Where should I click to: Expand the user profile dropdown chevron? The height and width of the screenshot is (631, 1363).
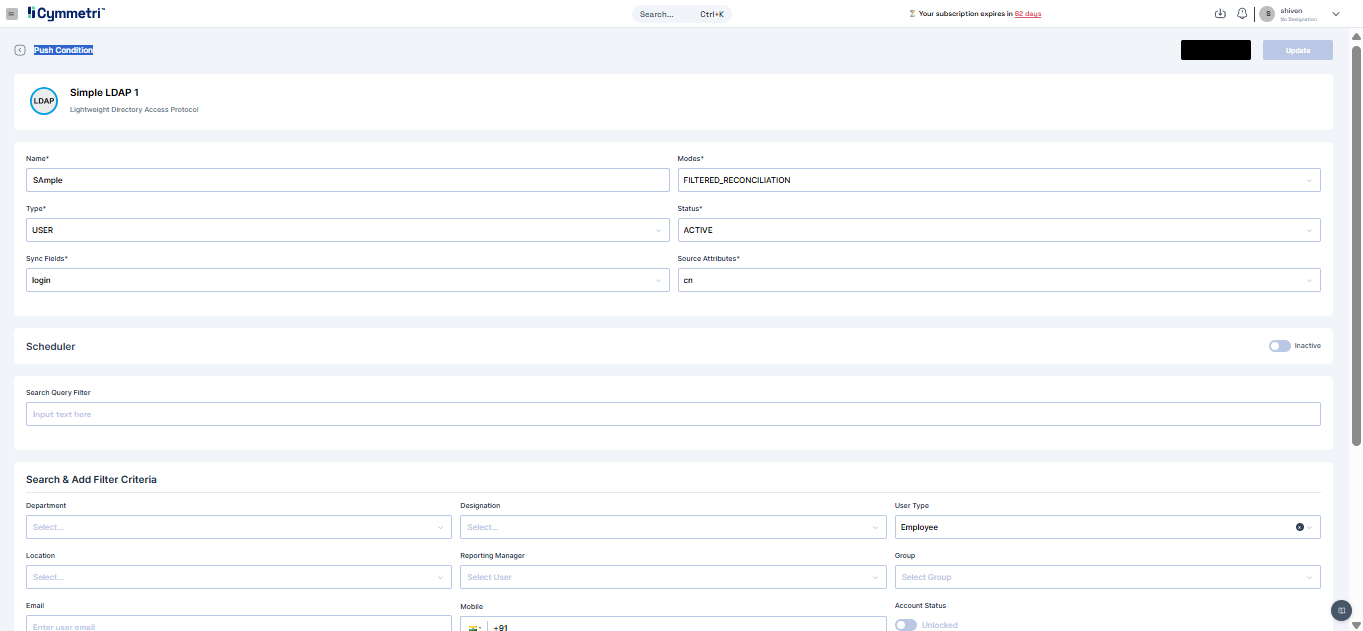coord(1336,14)
